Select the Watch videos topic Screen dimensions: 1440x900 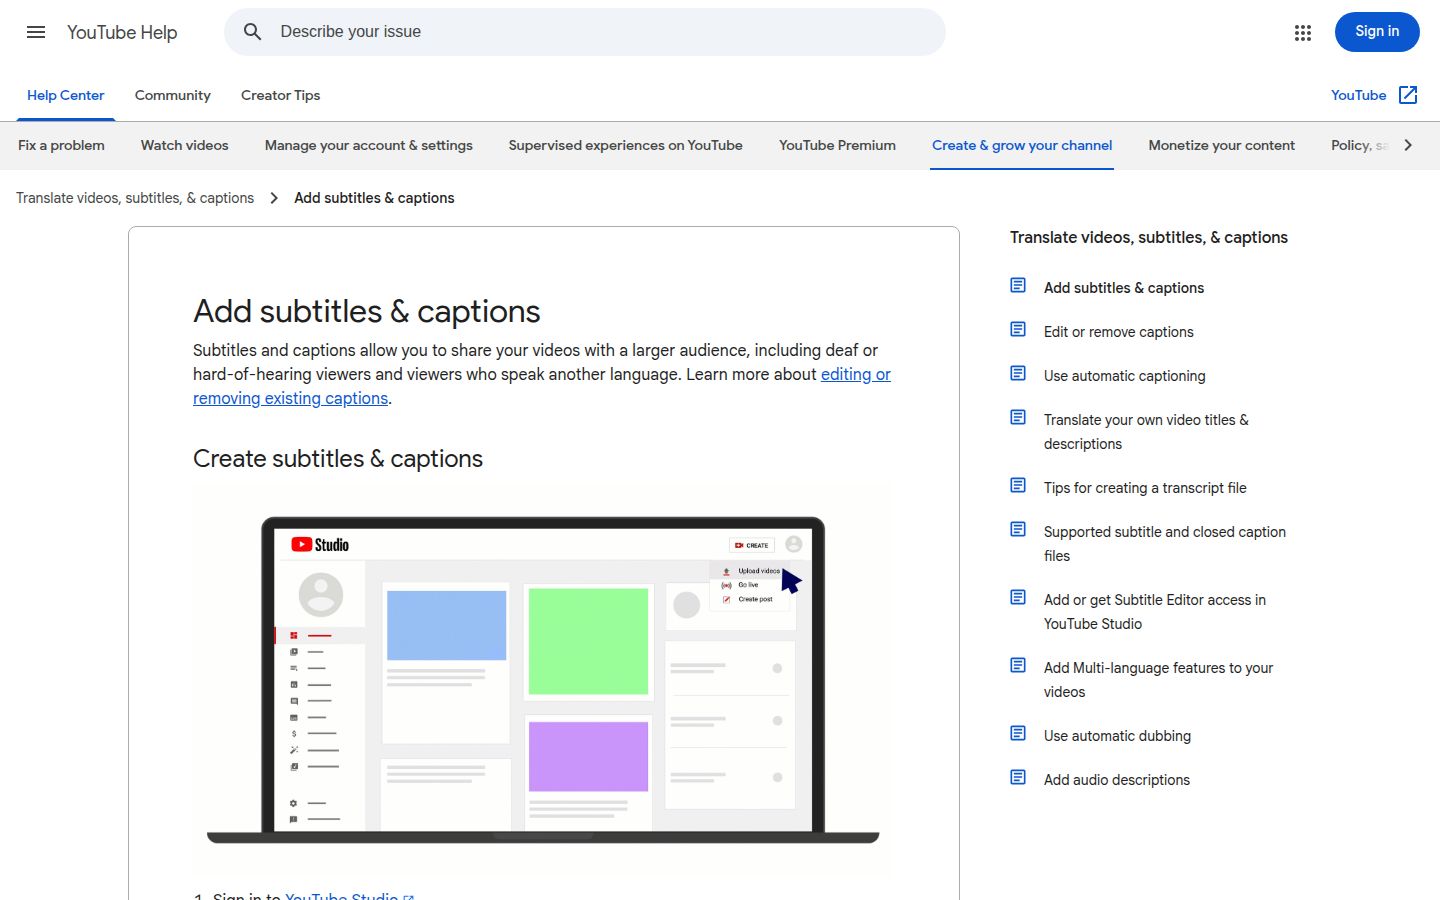pos(184,145)
